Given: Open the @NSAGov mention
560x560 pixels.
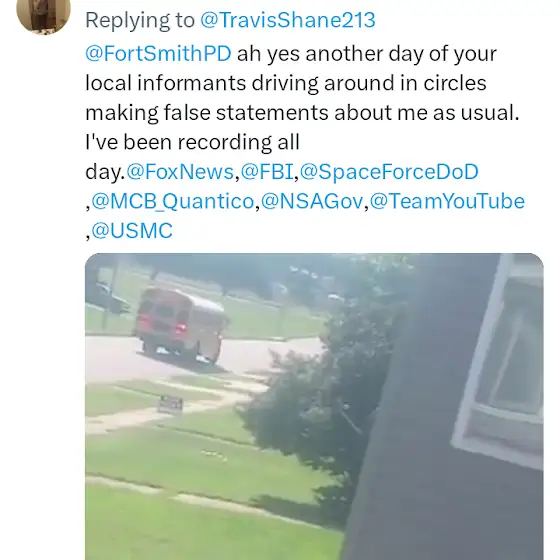Looking at the screenshot, I should (312, 201).
